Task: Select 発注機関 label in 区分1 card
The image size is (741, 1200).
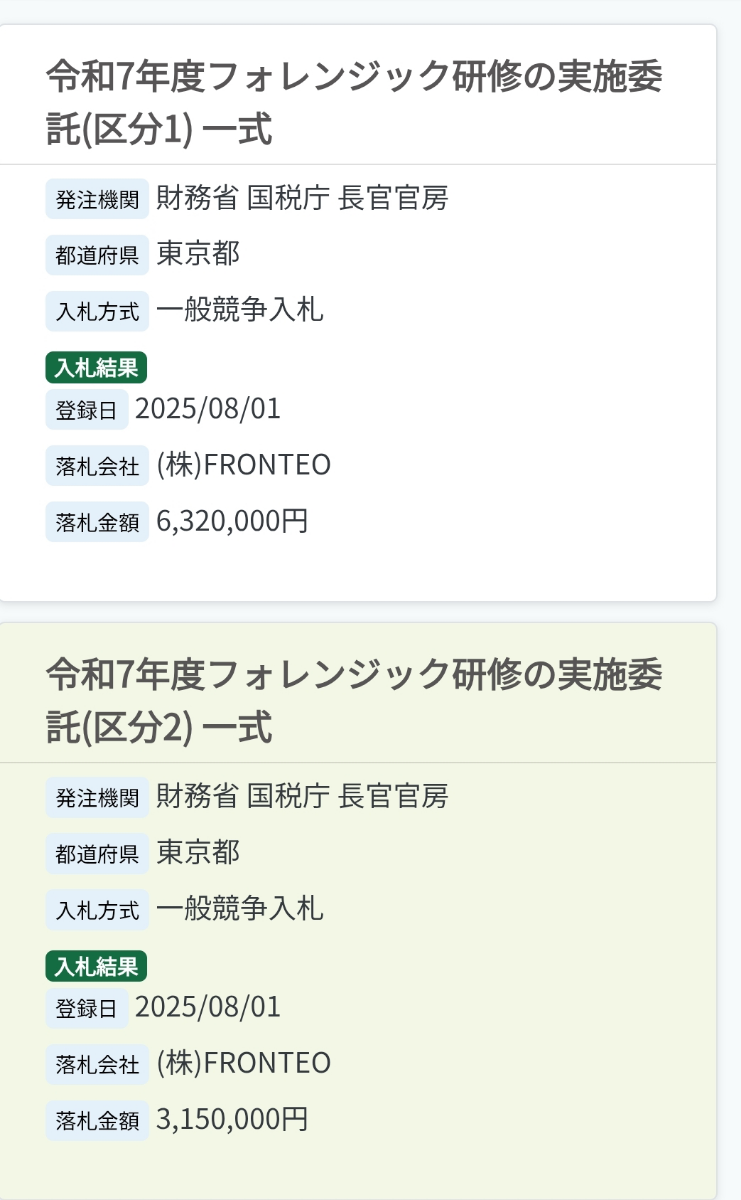Action: click(x=97, y=199)
